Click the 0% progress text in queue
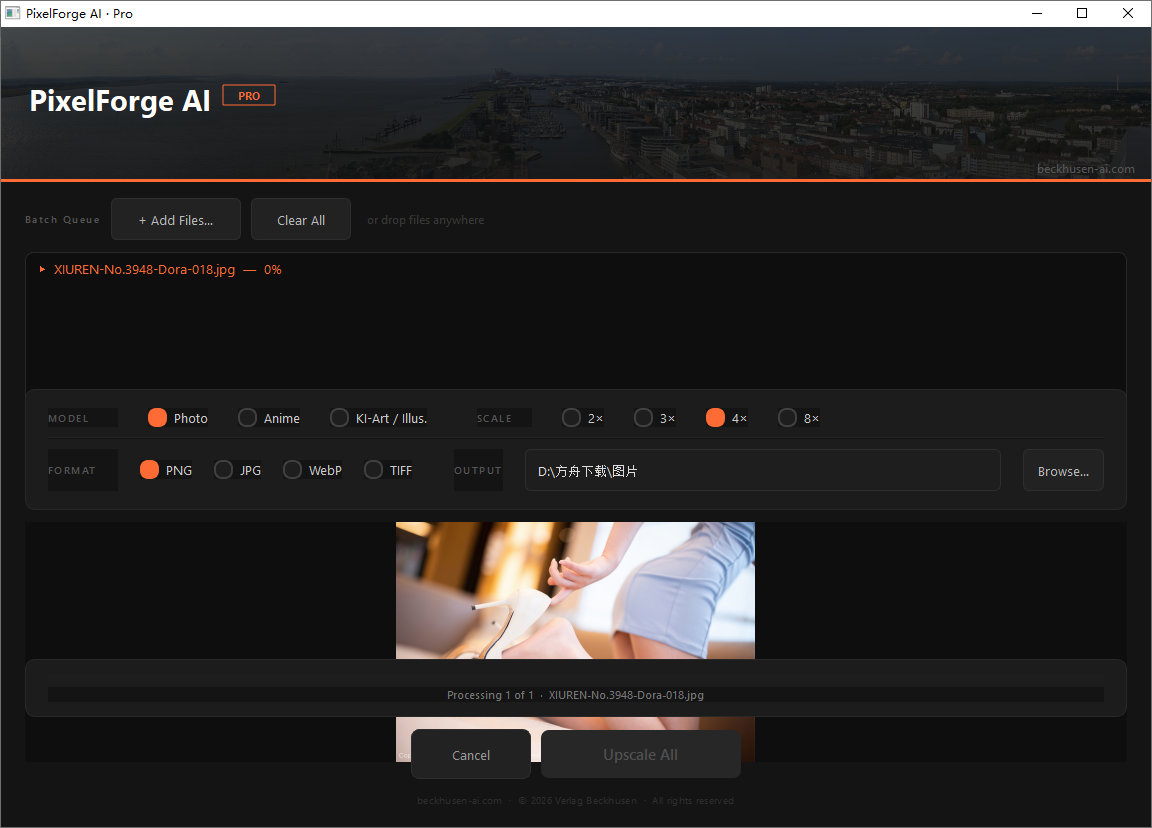 coord(273,270)
